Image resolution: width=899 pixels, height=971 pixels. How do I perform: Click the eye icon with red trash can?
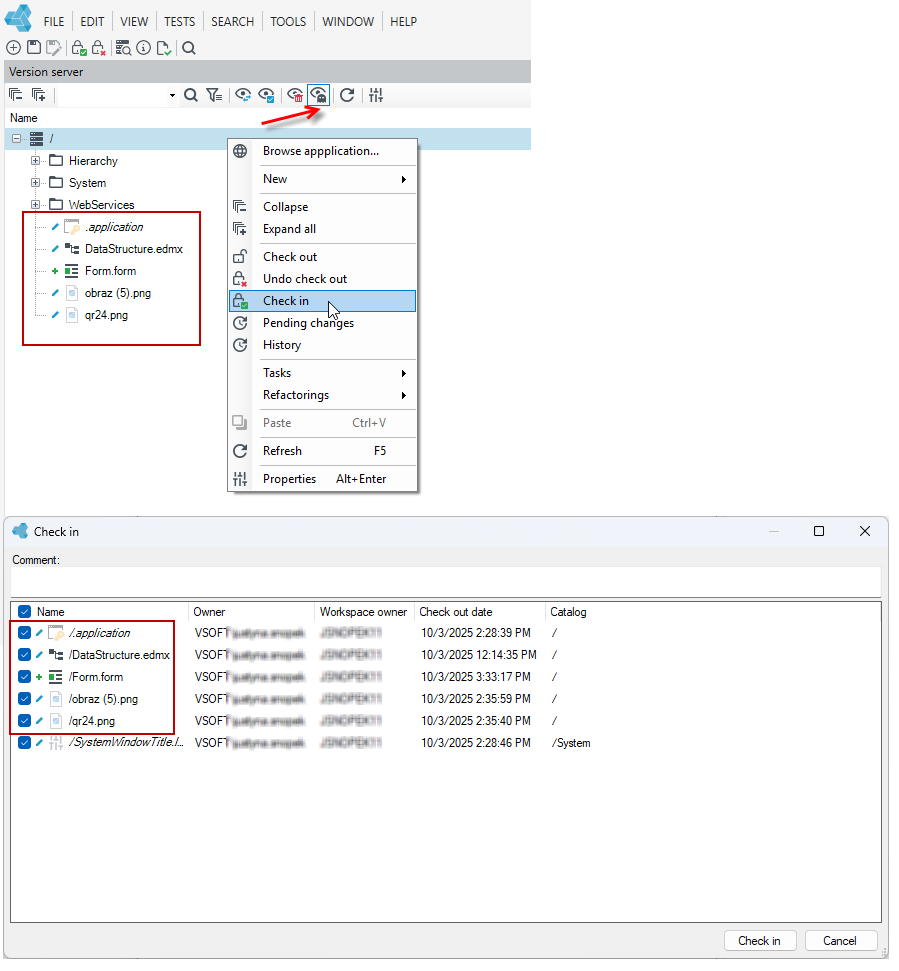[x=295, y=95]
